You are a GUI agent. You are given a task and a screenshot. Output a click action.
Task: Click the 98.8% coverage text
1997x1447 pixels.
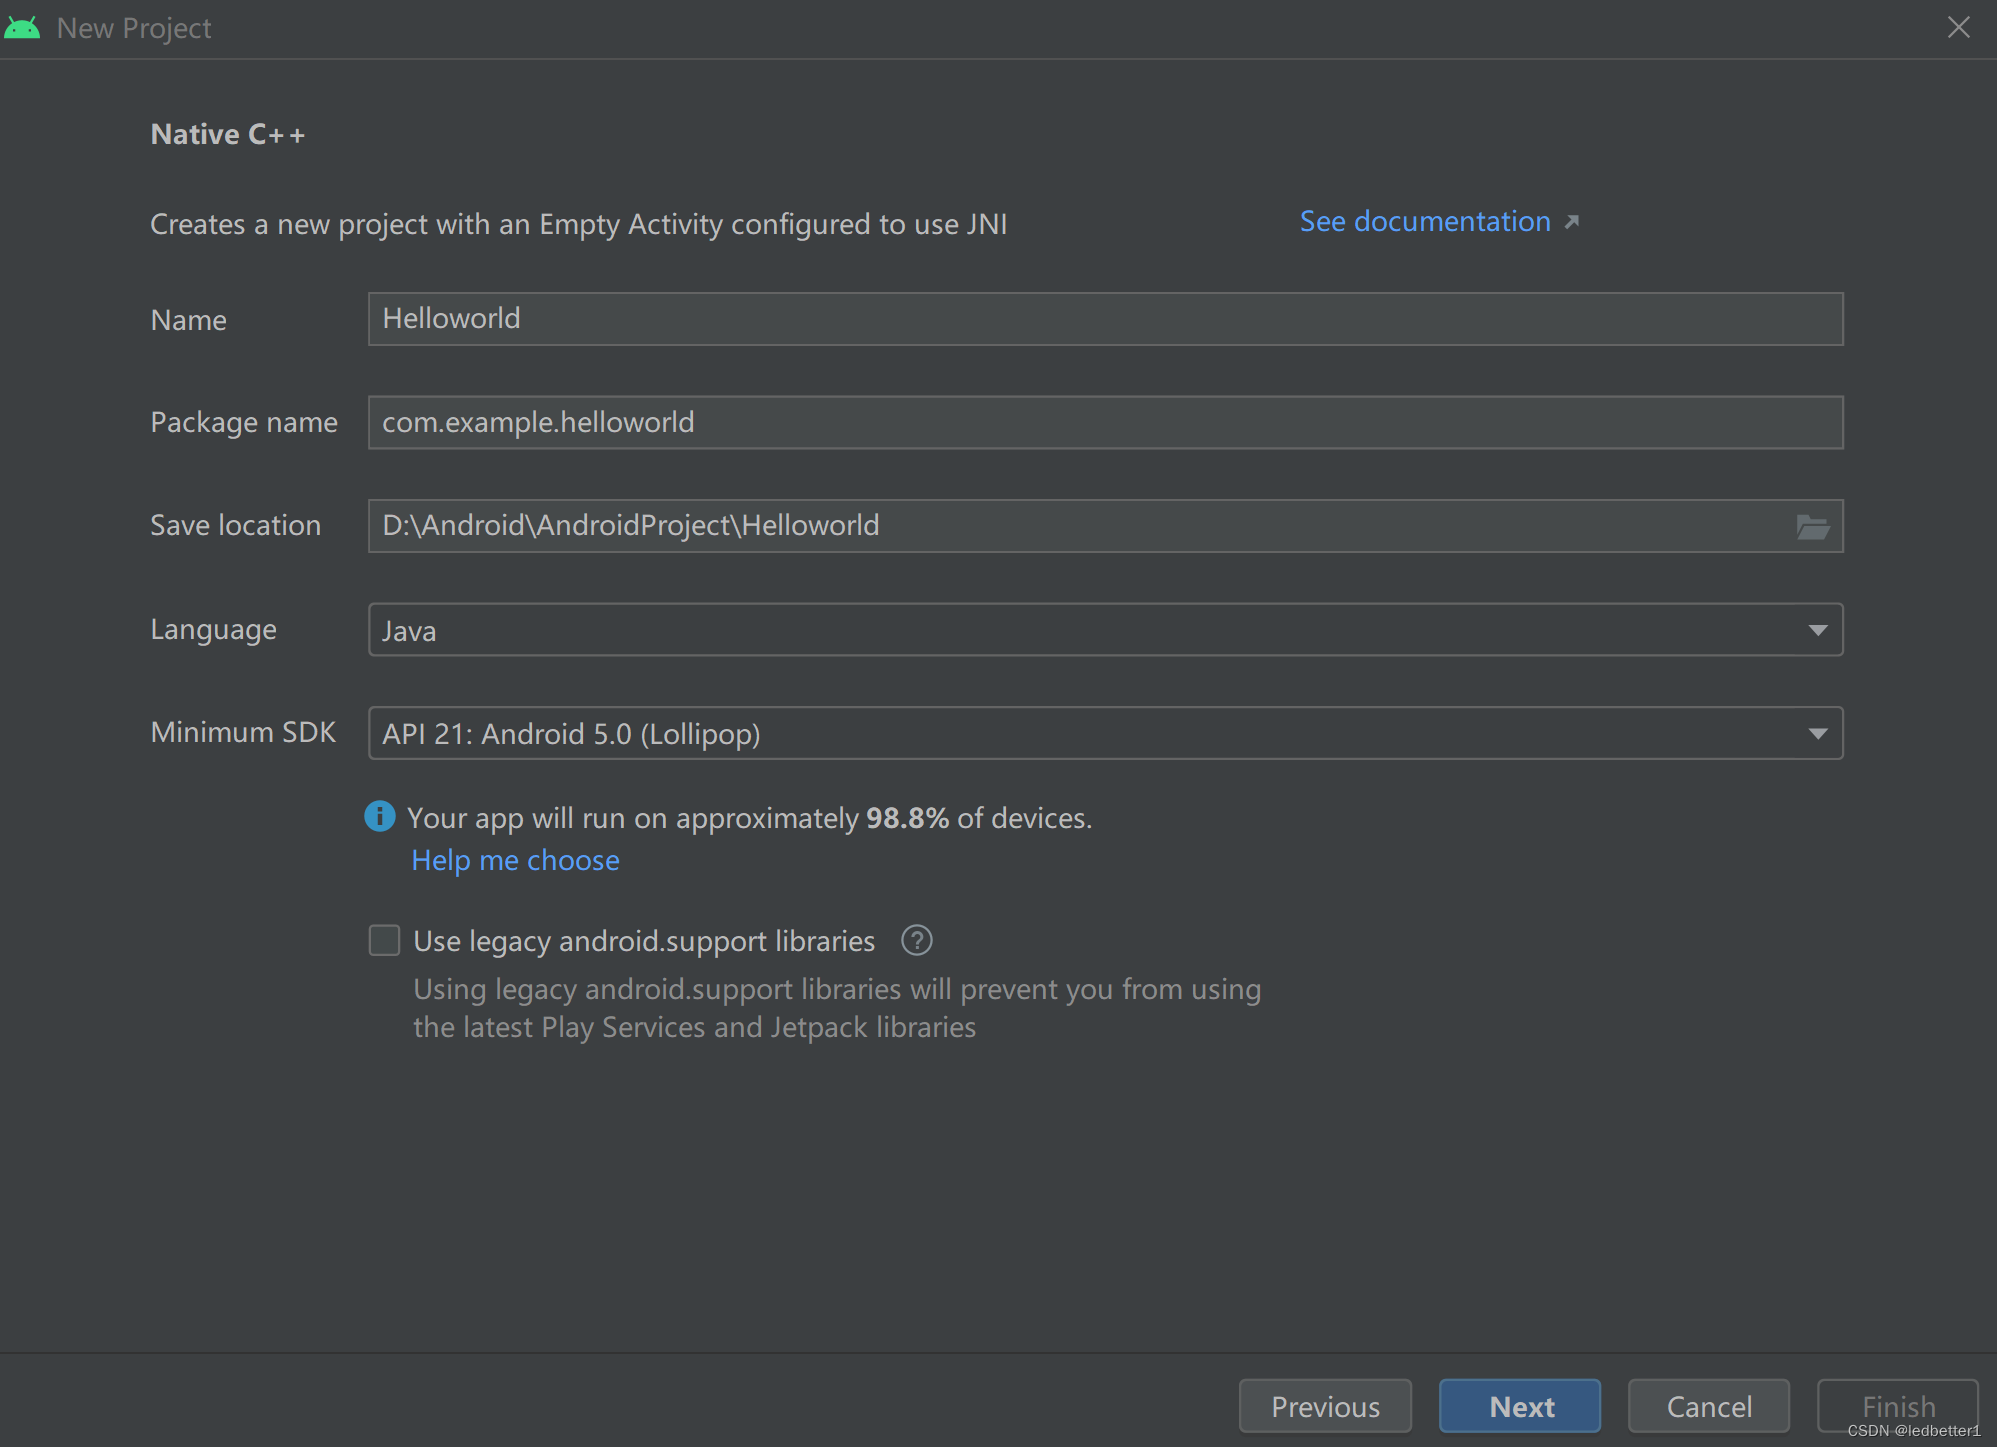point(906,818)
